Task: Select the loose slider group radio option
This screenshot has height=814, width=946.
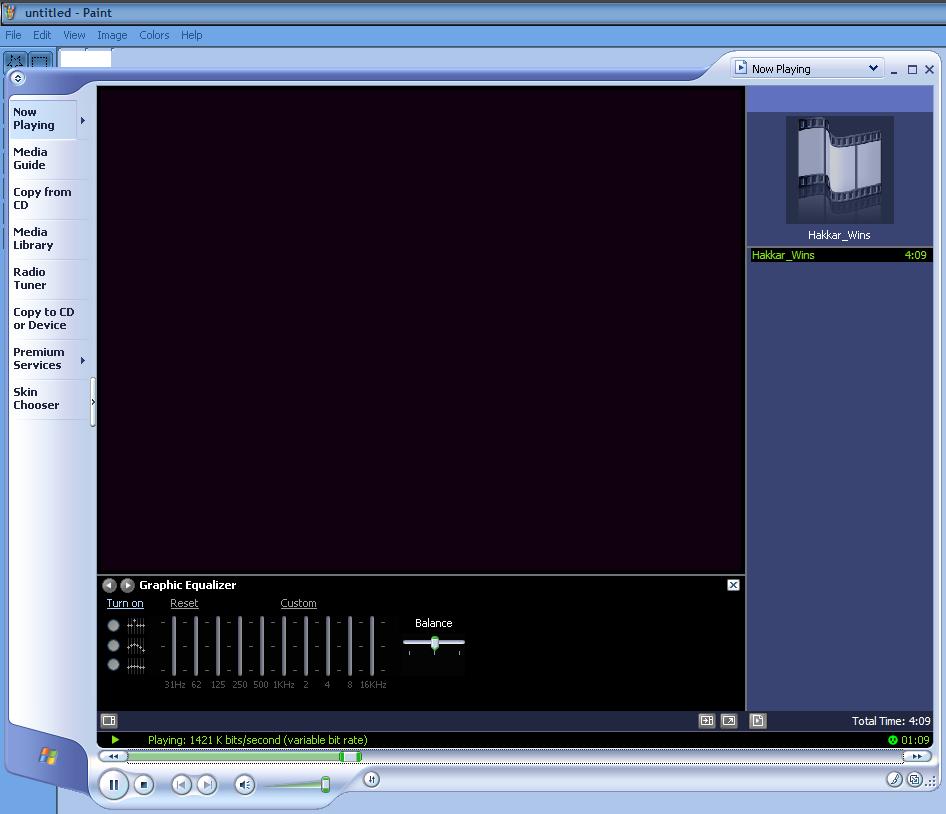Action: pos(113,646)
